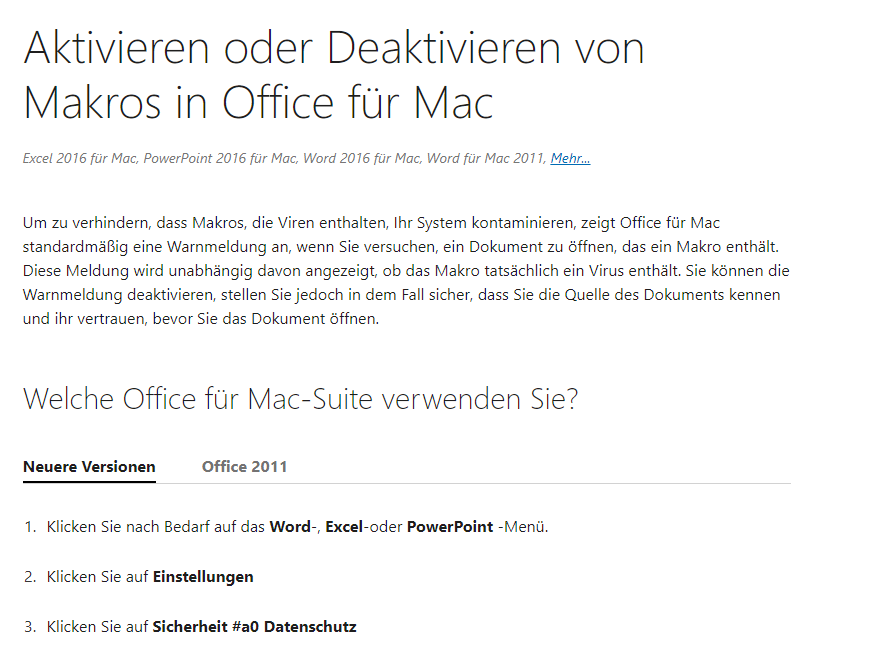Click the list number 2 marker
This screenshot has height=647, width=874.
[x=30, y=577]
